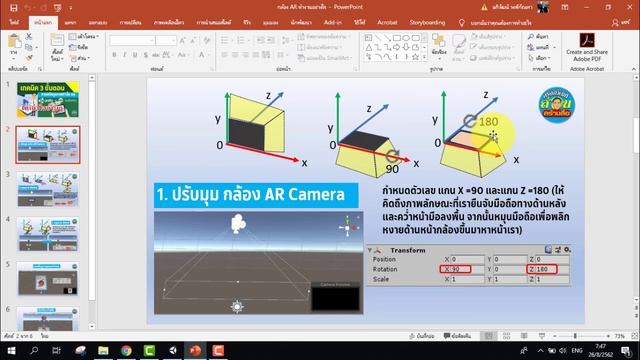The height and width of the screenshot is (360, 640).
Task: Align text left
Action: pyautogui.click(x=225, y=55)
